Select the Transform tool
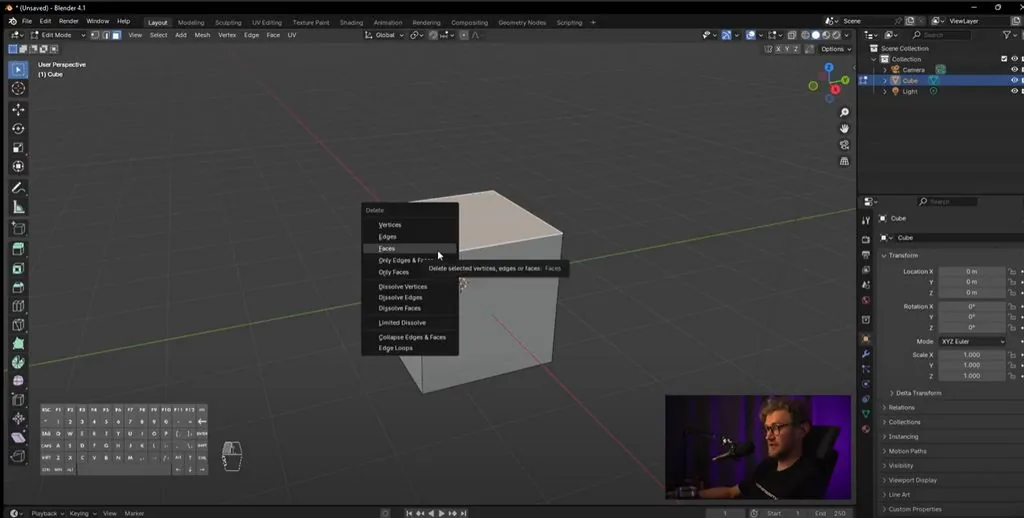Image resolution: width=1024 pixels, height=518 pixels. pyautogui.click(x=18, y=167)
